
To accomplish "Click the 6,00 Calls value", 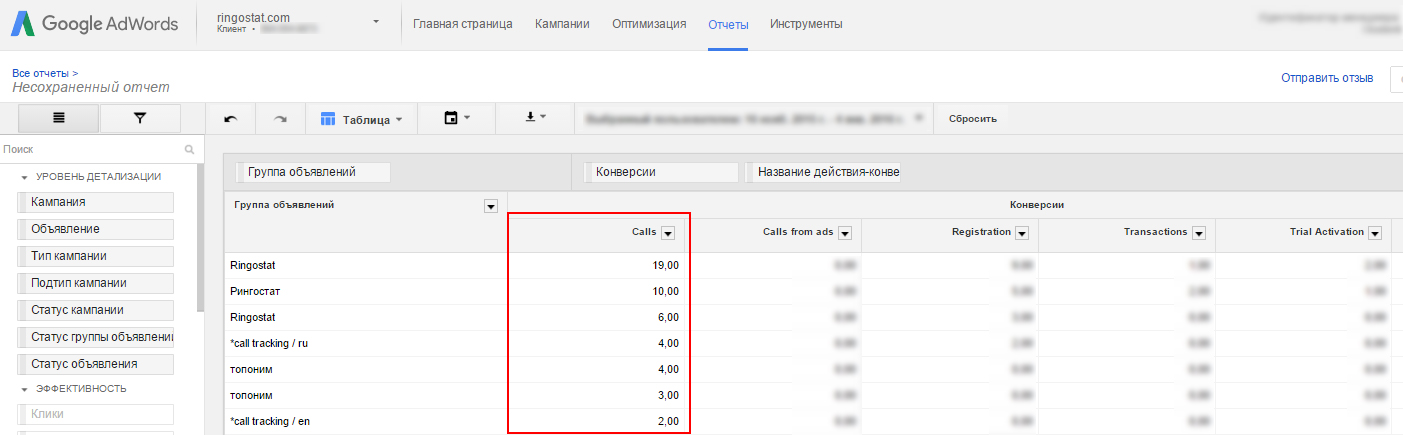I will coord(668,317).
